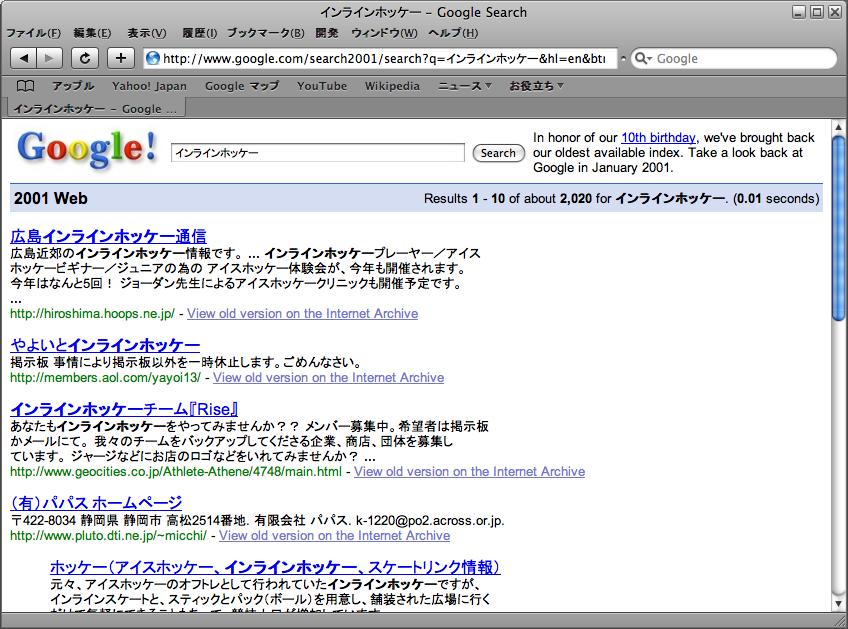
Task: Open the ファイル(F) menu
Action: (33, 33)
